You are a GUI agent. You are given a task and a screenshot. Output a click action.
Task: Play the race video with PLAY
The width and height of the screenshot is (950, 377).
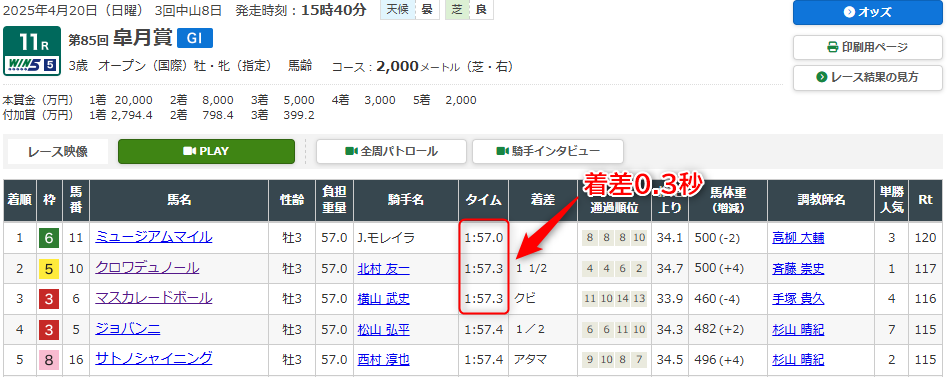pyautogui.click(x=206, y=152)
